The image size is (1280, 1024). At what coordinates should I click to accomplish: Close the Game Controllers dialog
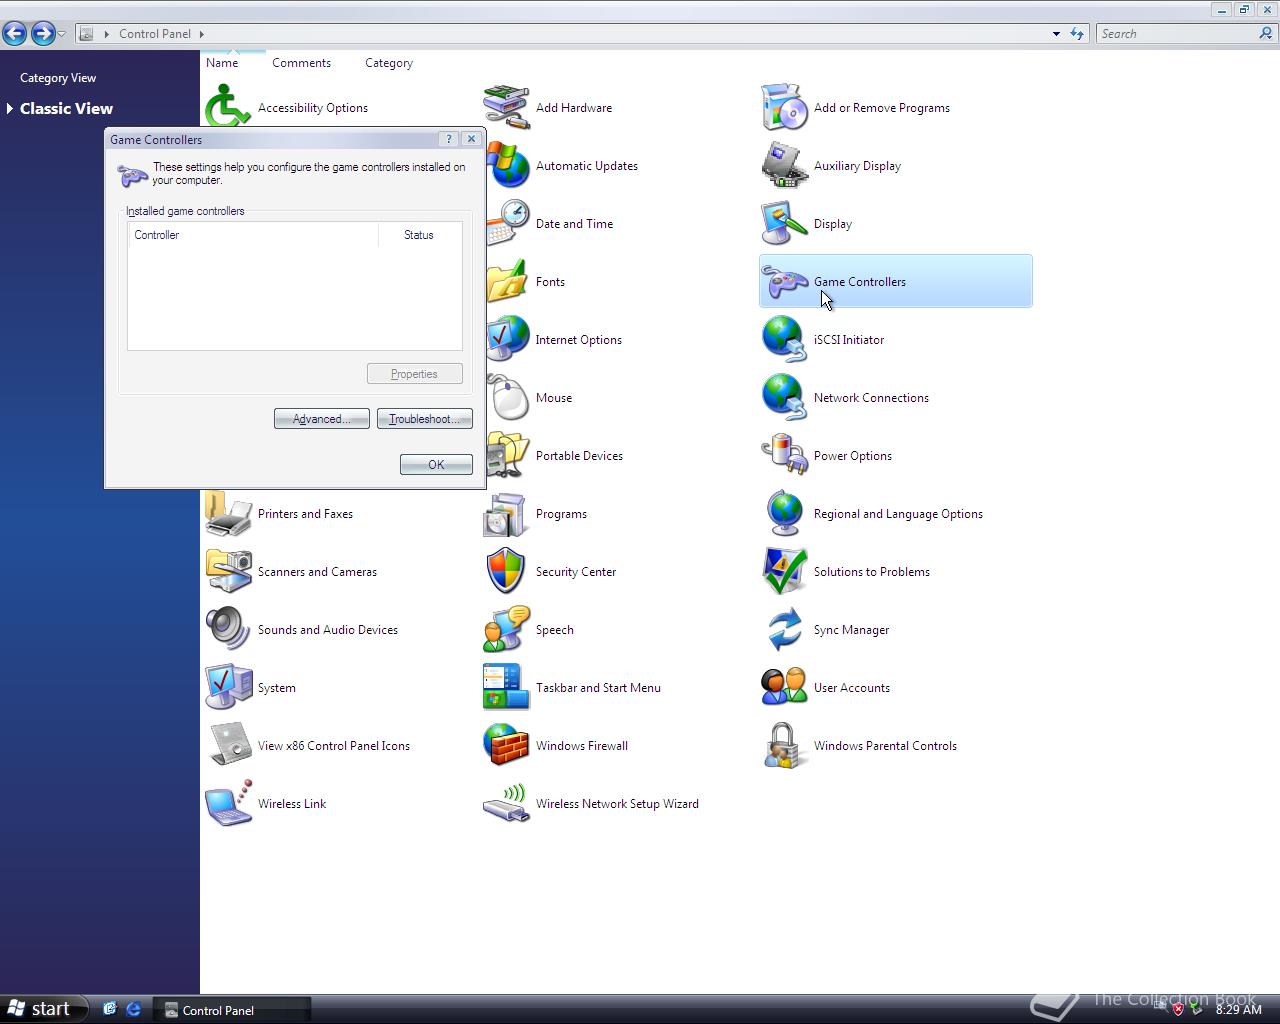coord(471,139)
